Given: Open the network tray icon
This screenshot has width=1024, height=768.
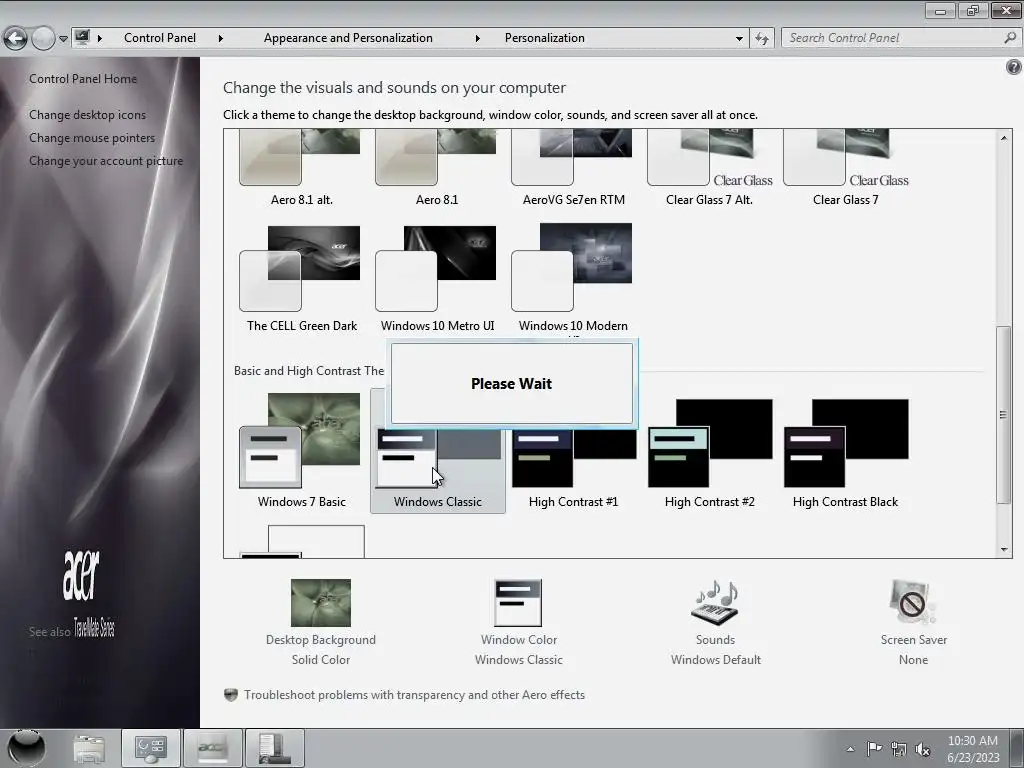Looking at the screenshot, I should 899,749.
